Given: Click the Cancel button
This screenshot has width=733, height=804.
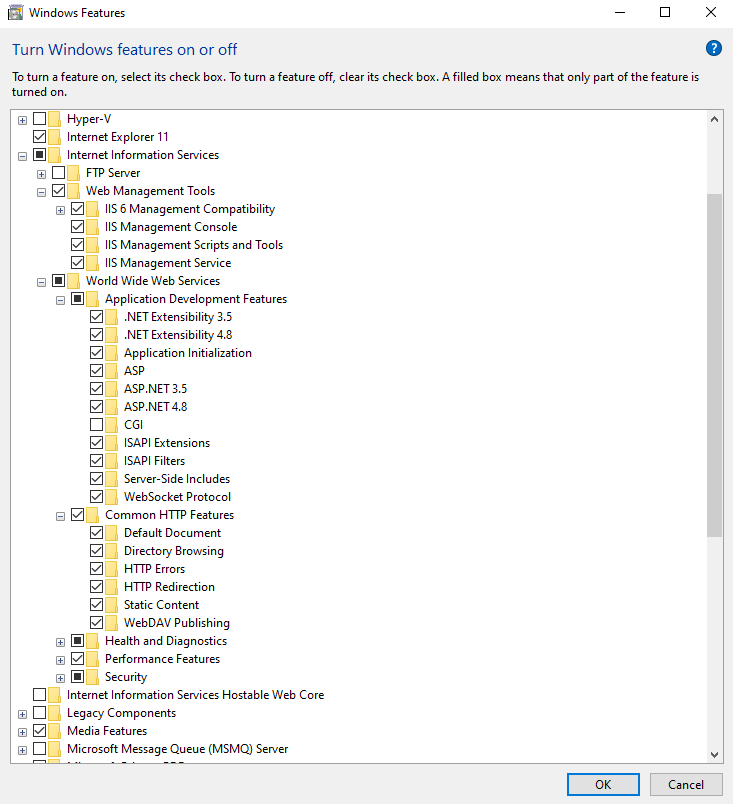Looking at the screenshot, I should [686, 785].
